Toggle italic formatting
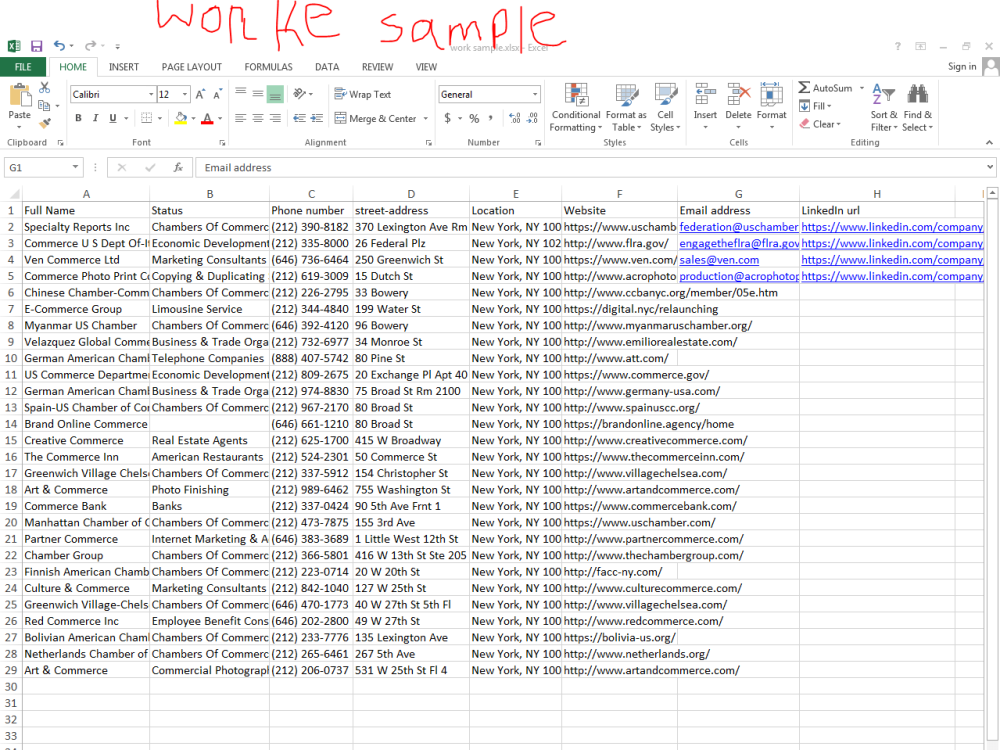 96,118
